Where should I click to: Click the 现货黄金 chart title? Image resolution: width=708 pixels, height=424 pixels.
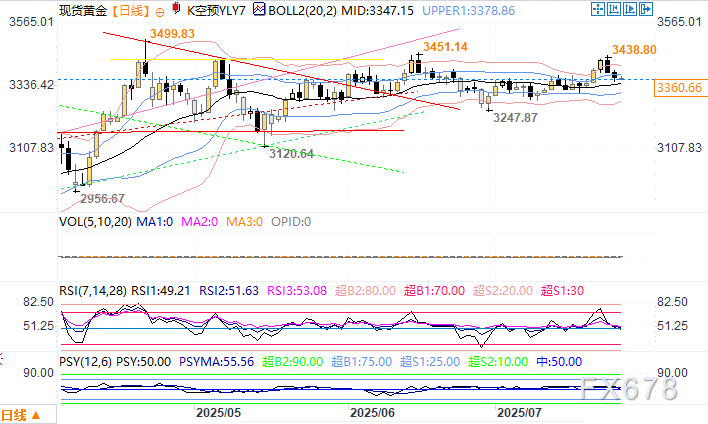point(81,9)
